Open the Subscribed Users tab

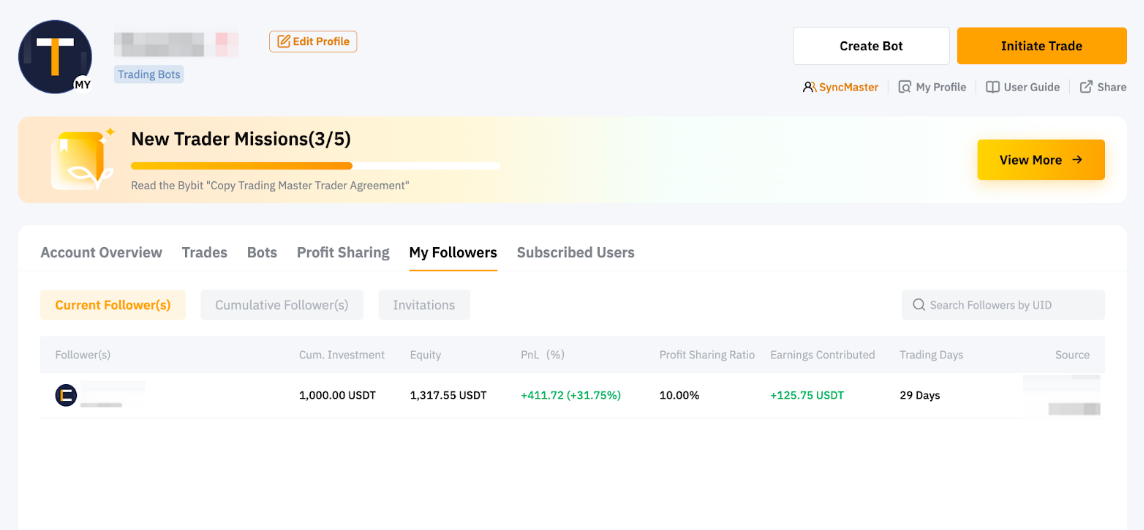point(575,253)
